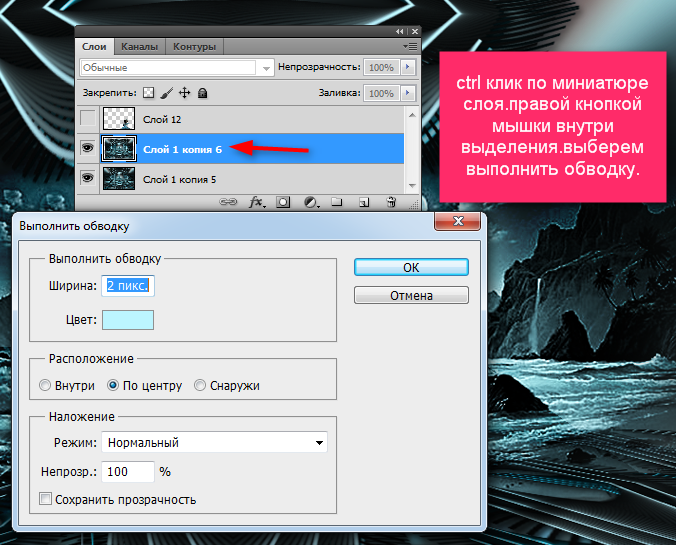676x545 pixels.
Task: Create new adjustment layer icon
Action: coord(311,202)
